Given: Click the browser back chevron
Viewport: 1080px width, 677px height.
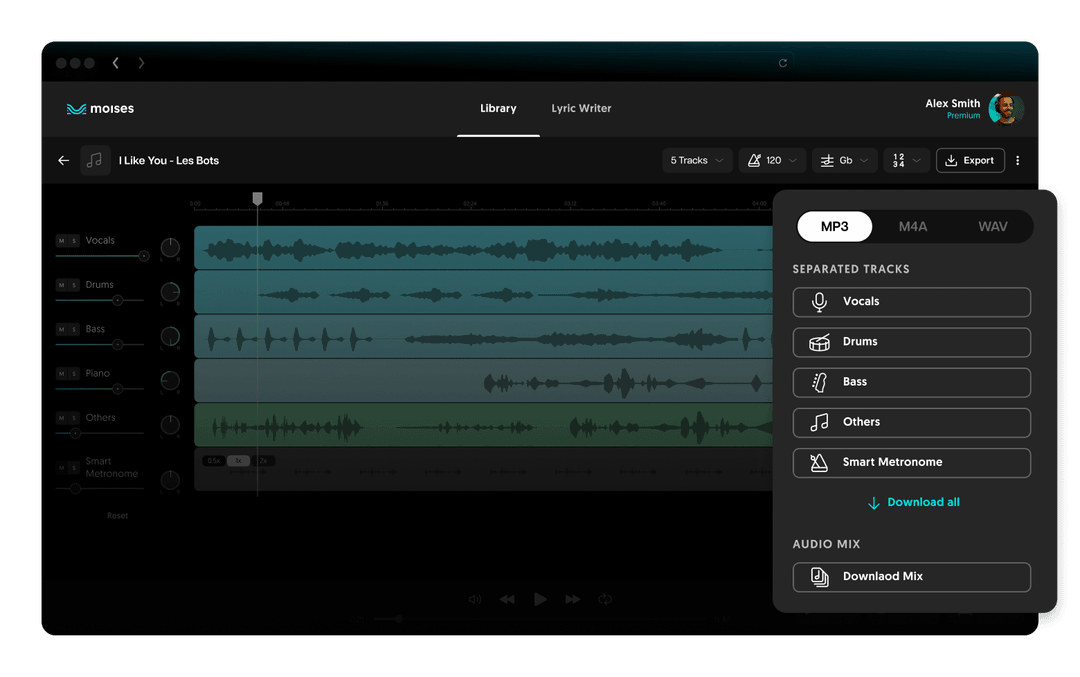Looking at the screenshot, I should pos(116,63).
